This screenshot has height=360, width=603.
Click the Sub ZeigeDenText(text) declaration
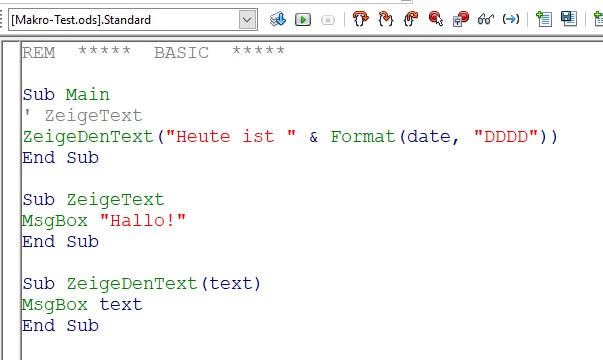pyautogui.click(x=142, y=284)
